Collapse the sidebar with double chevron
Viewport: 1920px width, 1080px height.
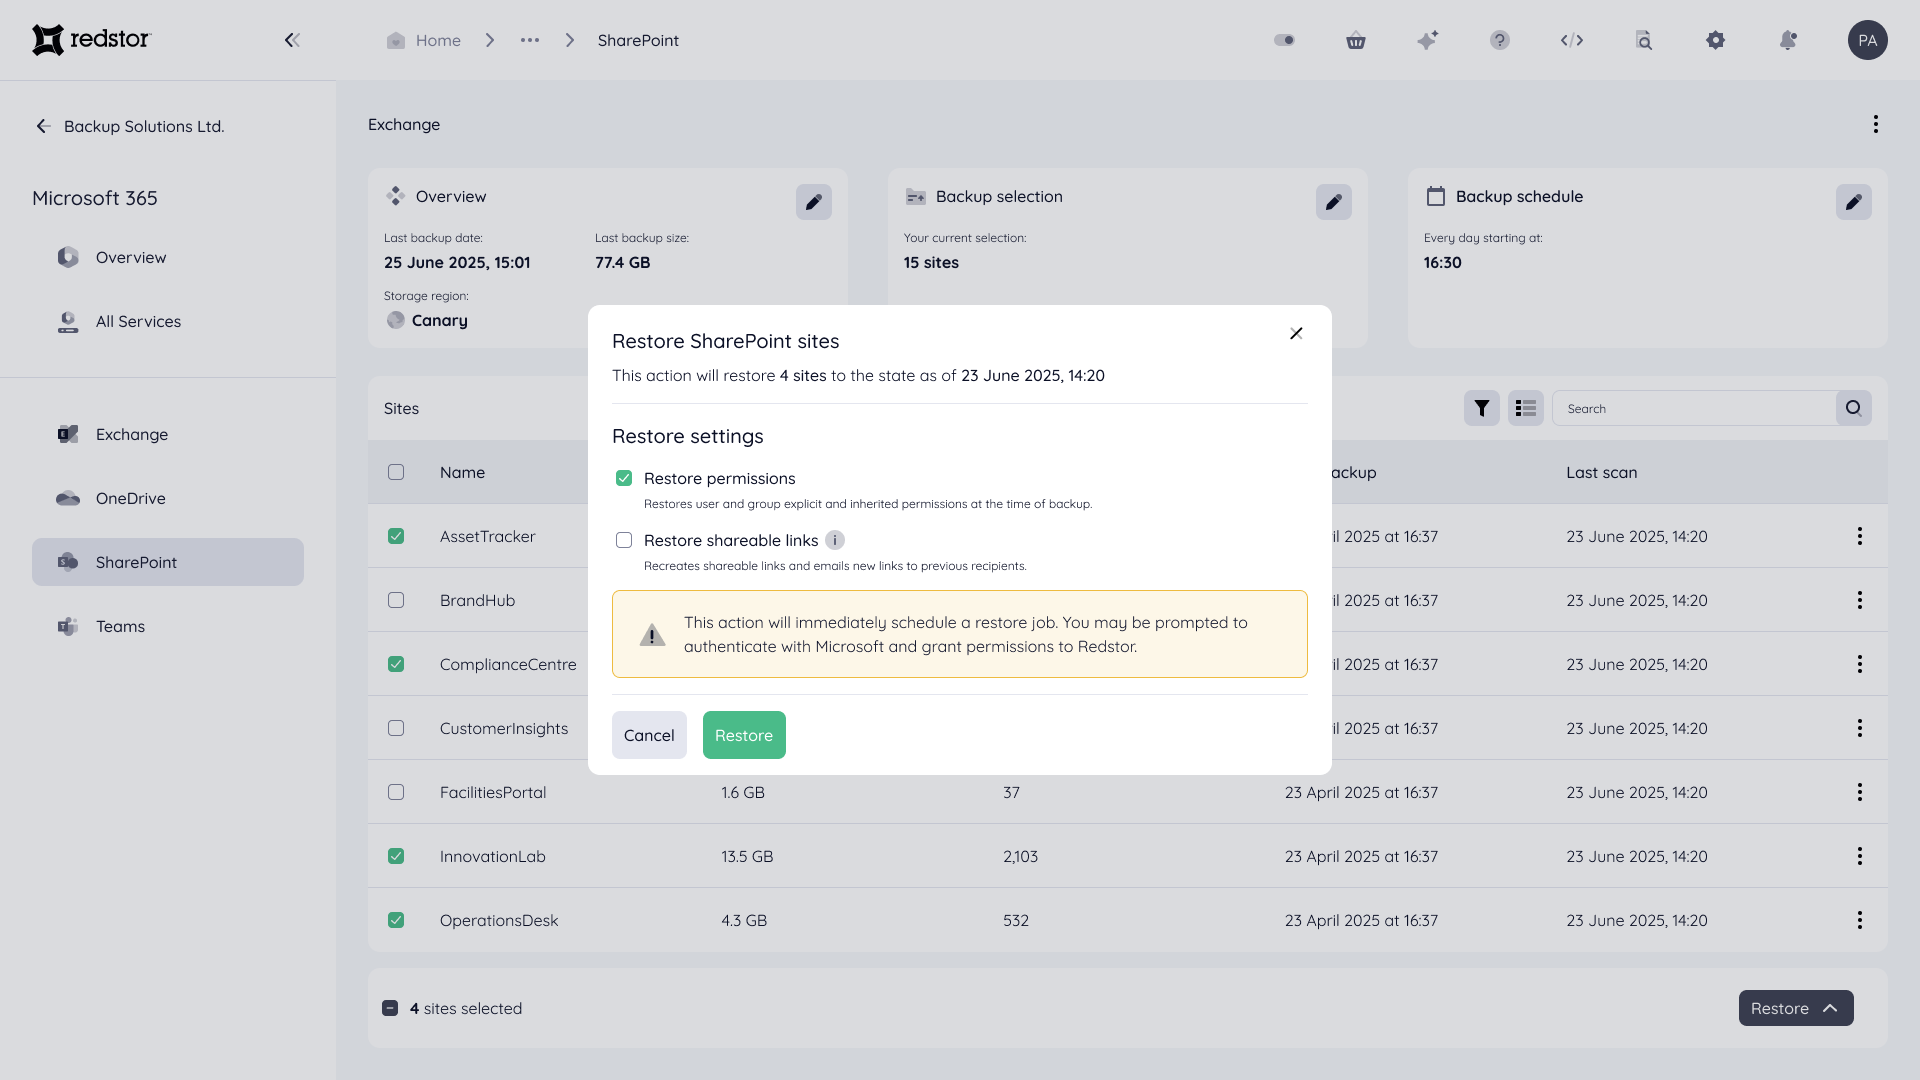pos(292,40)
